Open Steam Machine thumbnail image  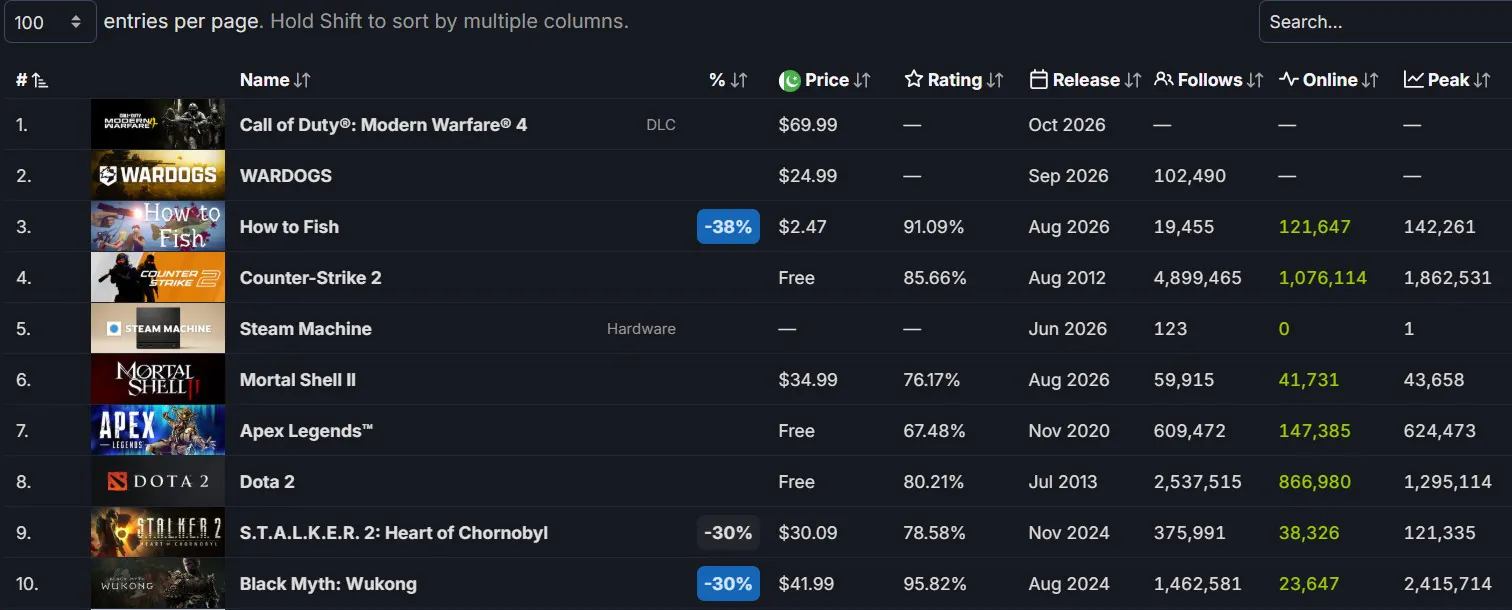[158, 328]
